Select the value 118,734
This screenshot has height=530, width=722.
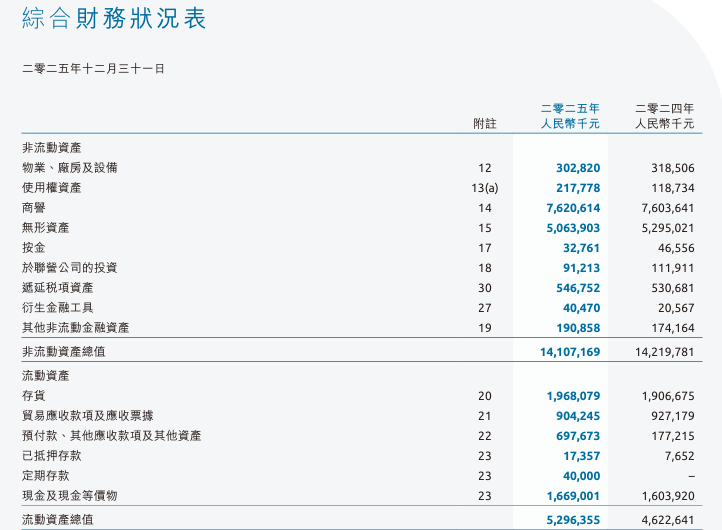pyautogui.click(x=673, y=188)
